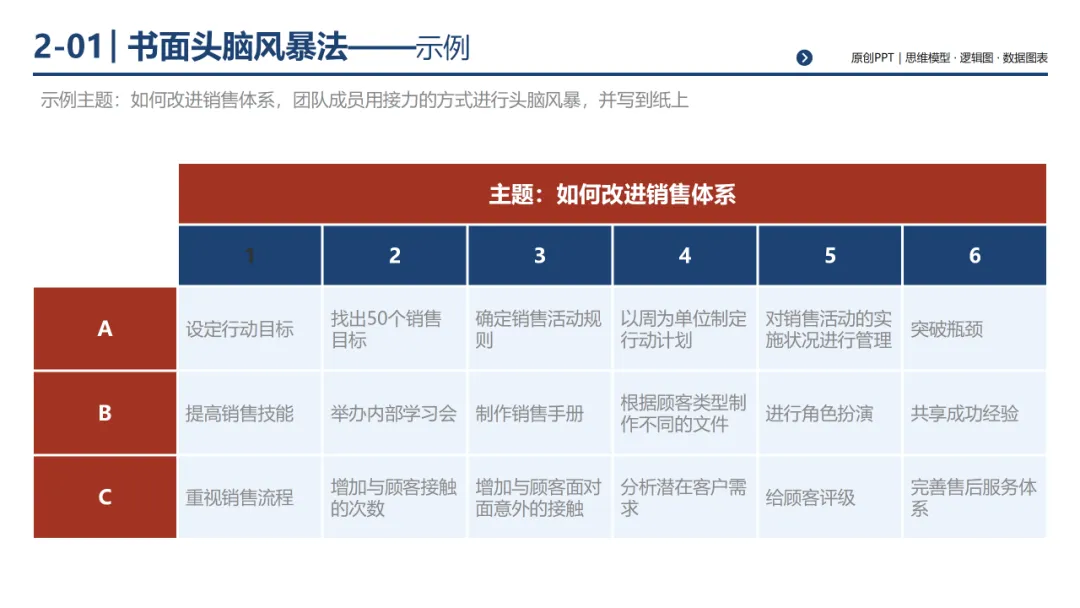
Task: Click column header 1
Action: [x=249, y=255]
